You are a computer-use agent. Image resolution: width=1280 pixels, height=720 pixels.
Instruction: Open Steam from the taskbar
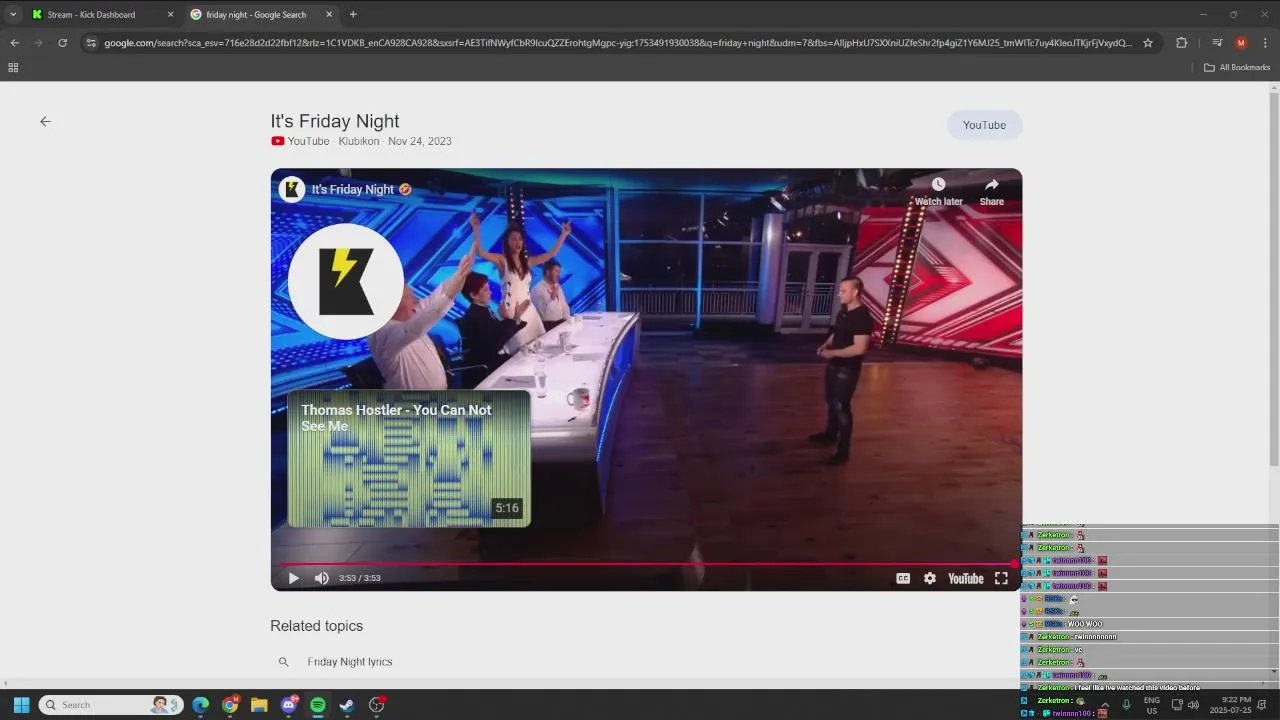(347, 705)
